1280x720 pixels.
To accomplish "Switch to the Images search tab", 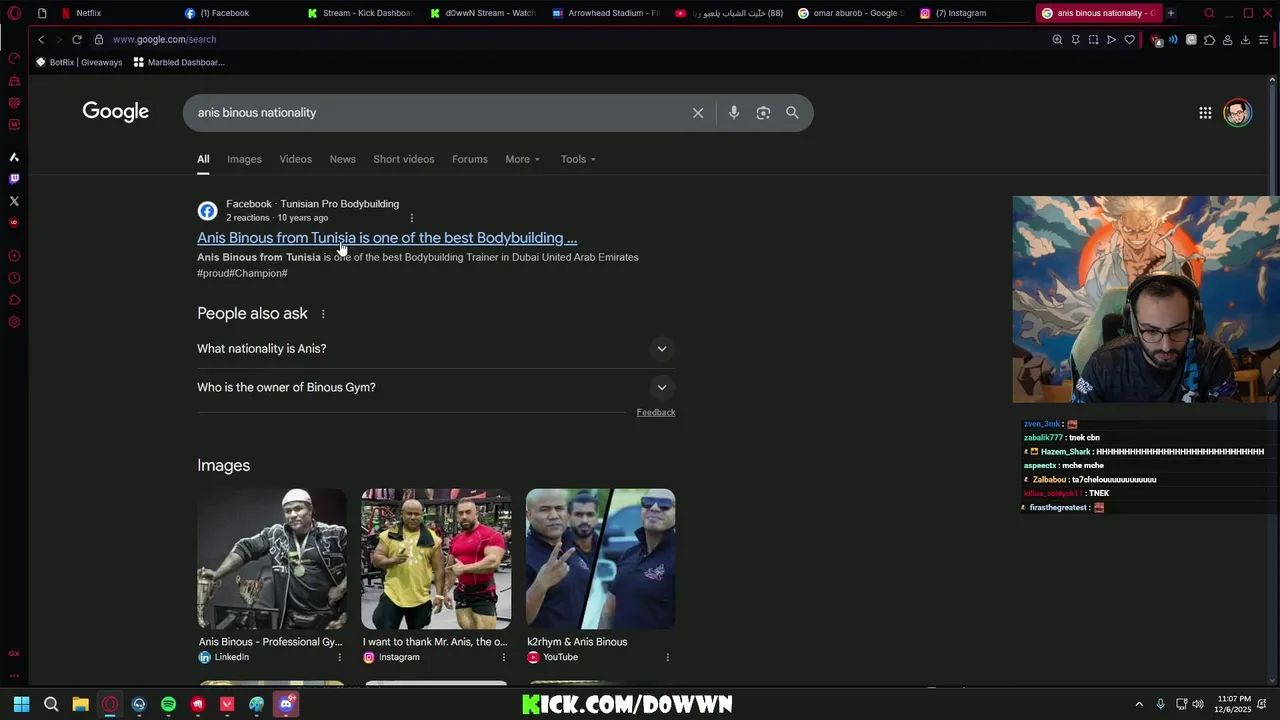I will pyautogui.click(x=244, y=159).
